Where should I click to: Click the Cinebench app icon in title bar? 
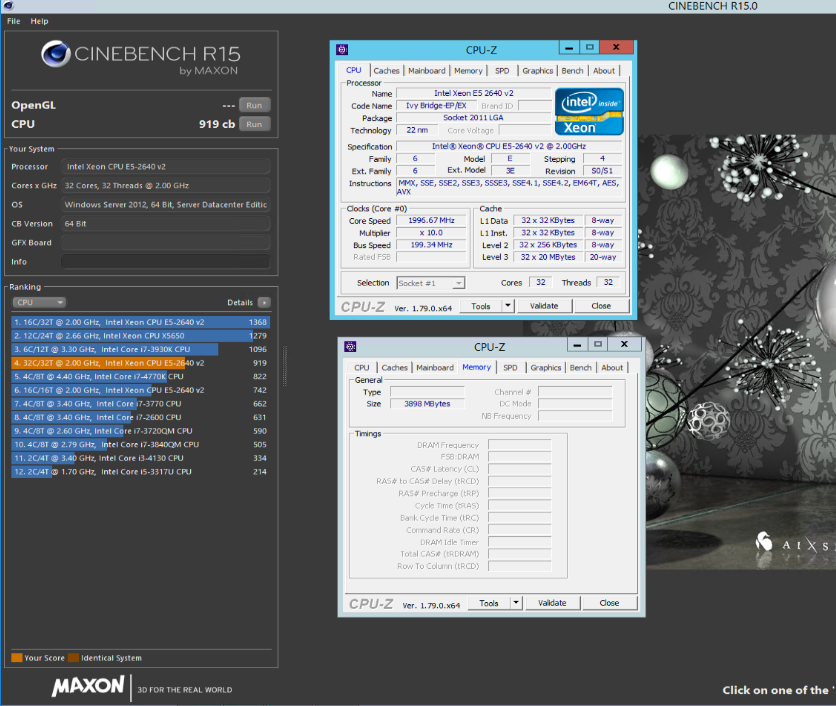[x=8, y=5]
